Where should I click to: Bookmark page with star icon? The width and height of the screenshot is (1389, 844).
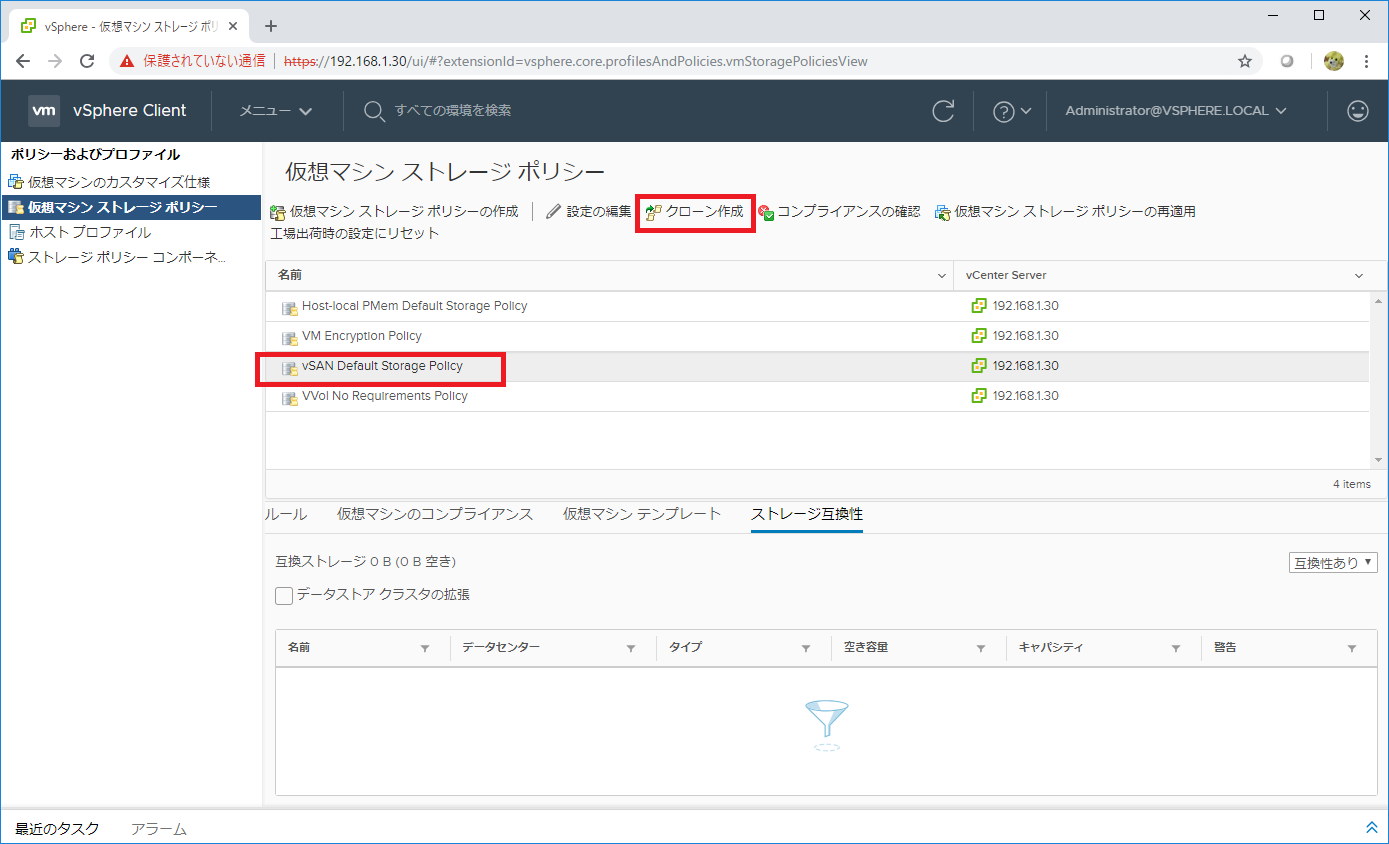click(1245, 61)
